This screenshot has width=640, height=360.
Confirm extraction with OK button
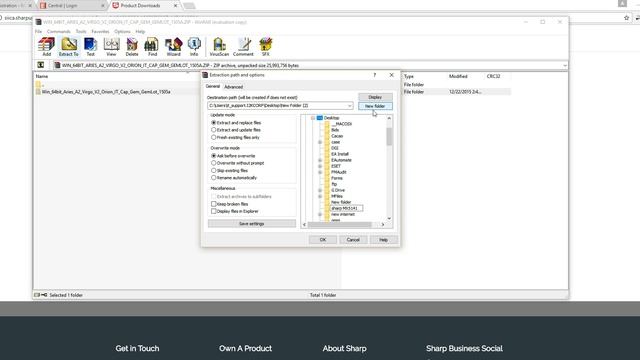click(323, 240)
